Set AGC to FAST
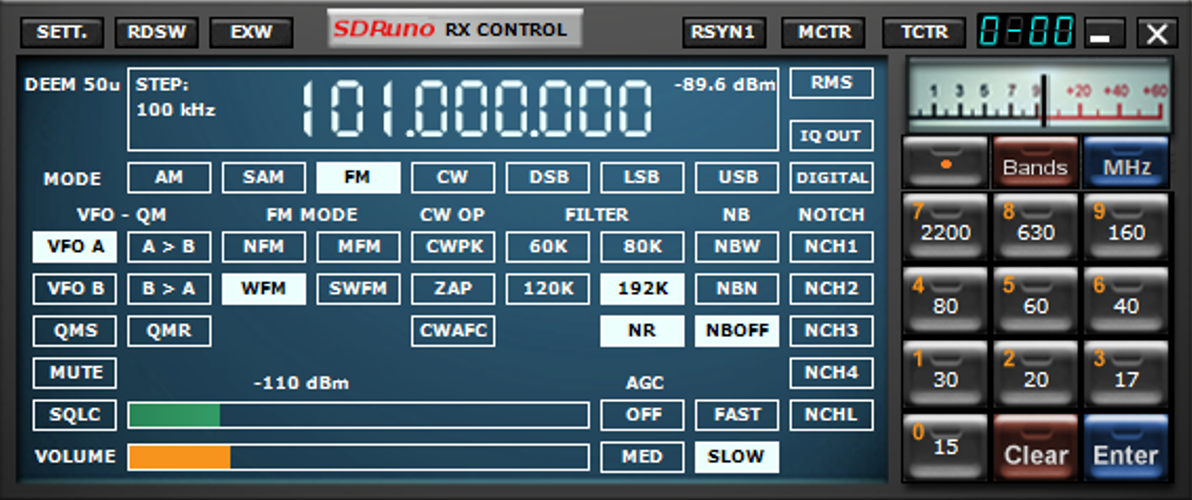The width and height of the screenshot is (1192, 500). [x=737, y=415]
